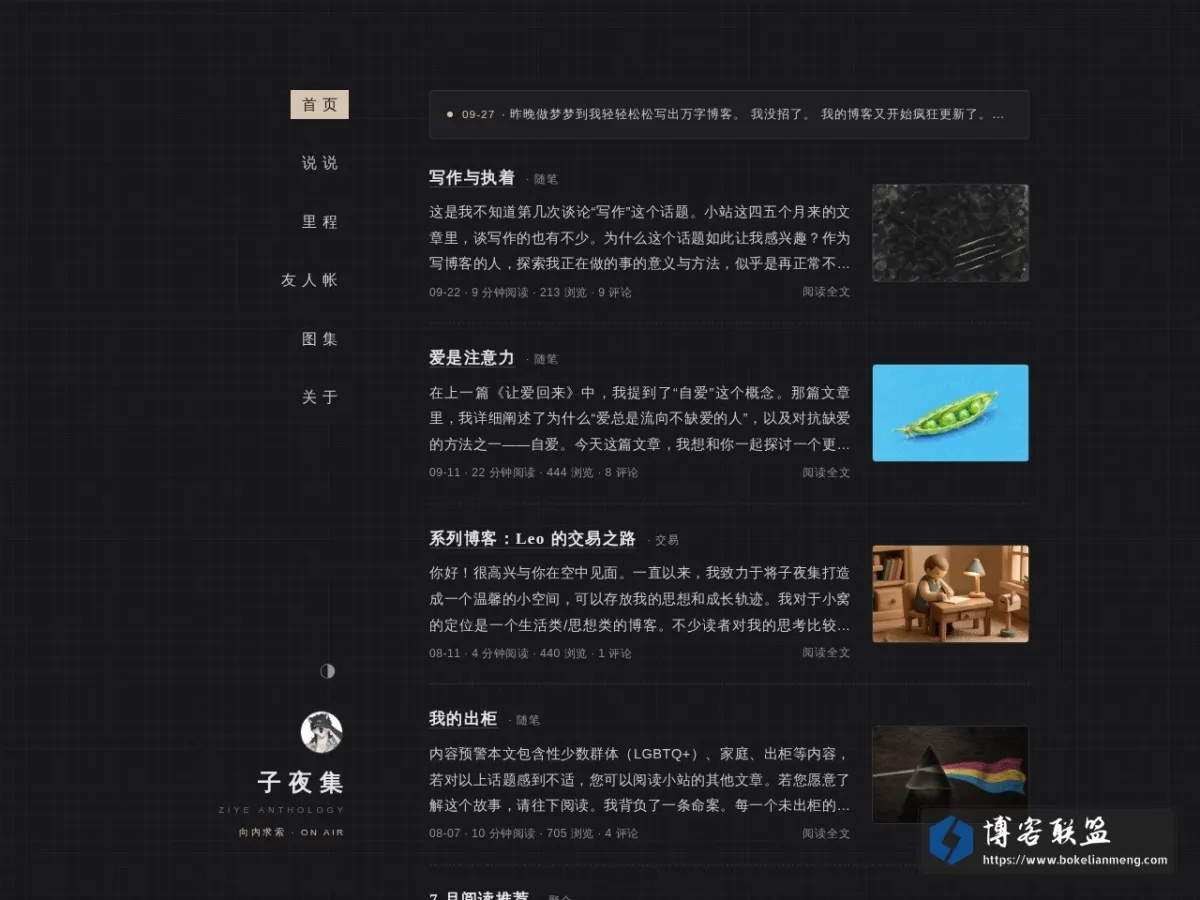Click the blog author avatar

pyautogui.click(x=322, y=732)
